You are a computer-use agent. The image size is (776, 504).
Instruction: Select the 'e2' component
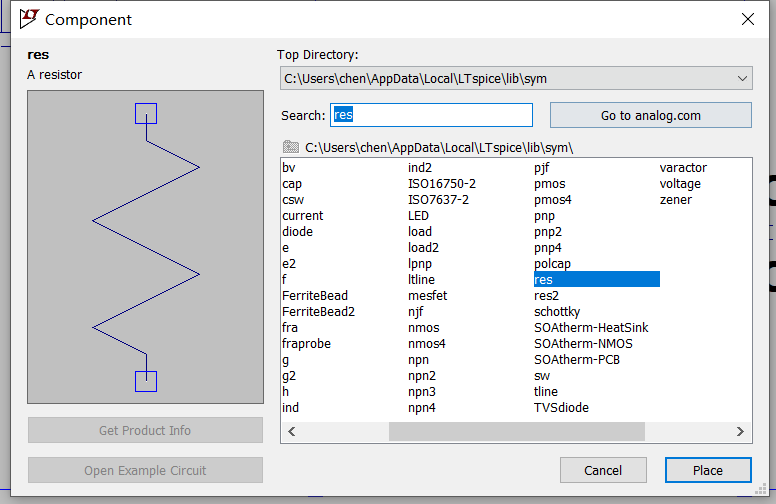289,263
